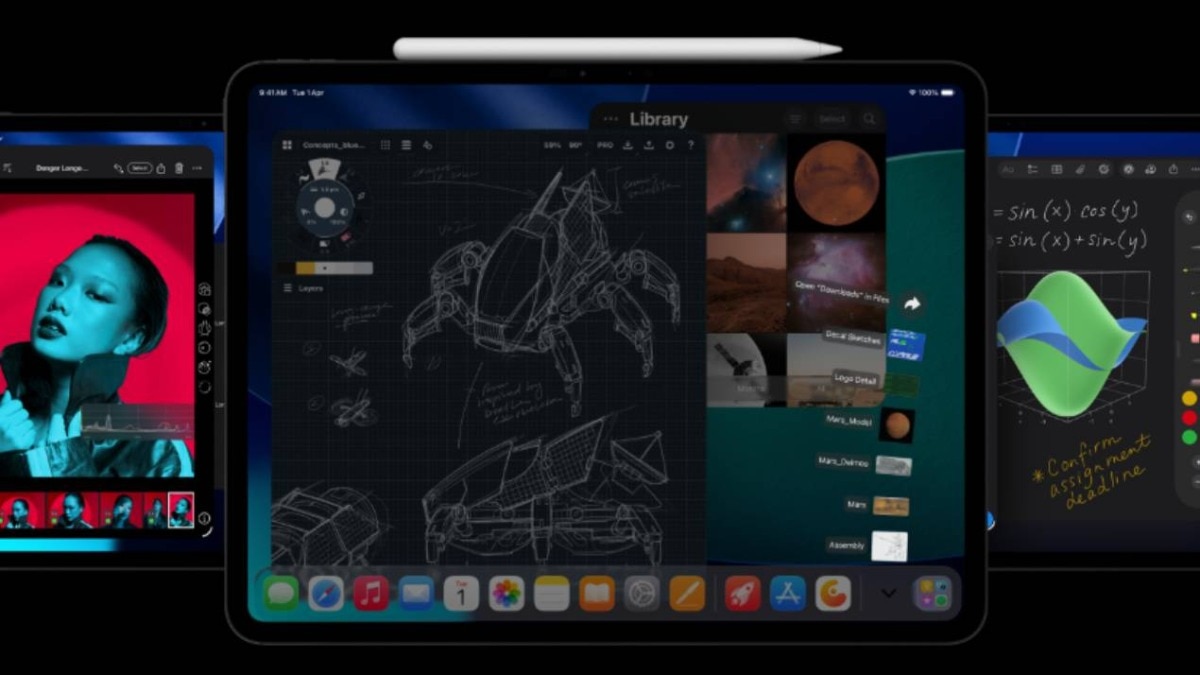The height and width of the screenshot is (675, 1200).
Task: Toggle the lines overlay icon in Concepts toolbar
Action: (x=406, y=145)
